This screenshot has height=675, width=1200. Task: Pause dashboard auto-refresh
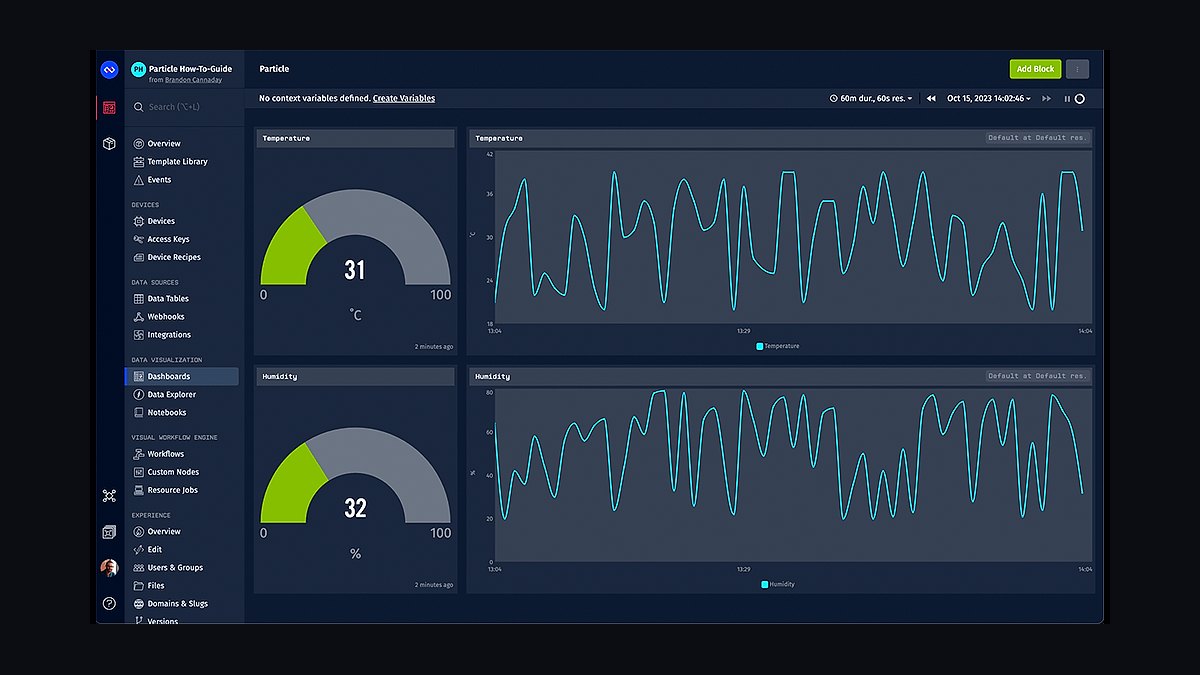click(1067, 99)
